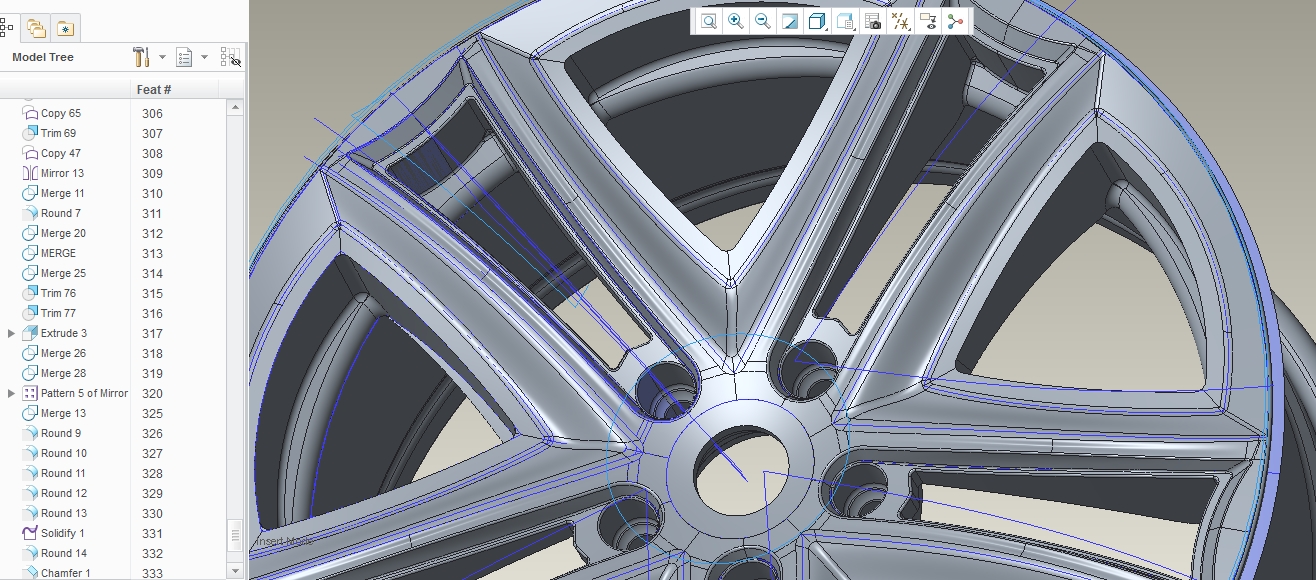1316x580 pixels.
Task: Launch the View Manager camera icon
Action: [x=873, y=21]
